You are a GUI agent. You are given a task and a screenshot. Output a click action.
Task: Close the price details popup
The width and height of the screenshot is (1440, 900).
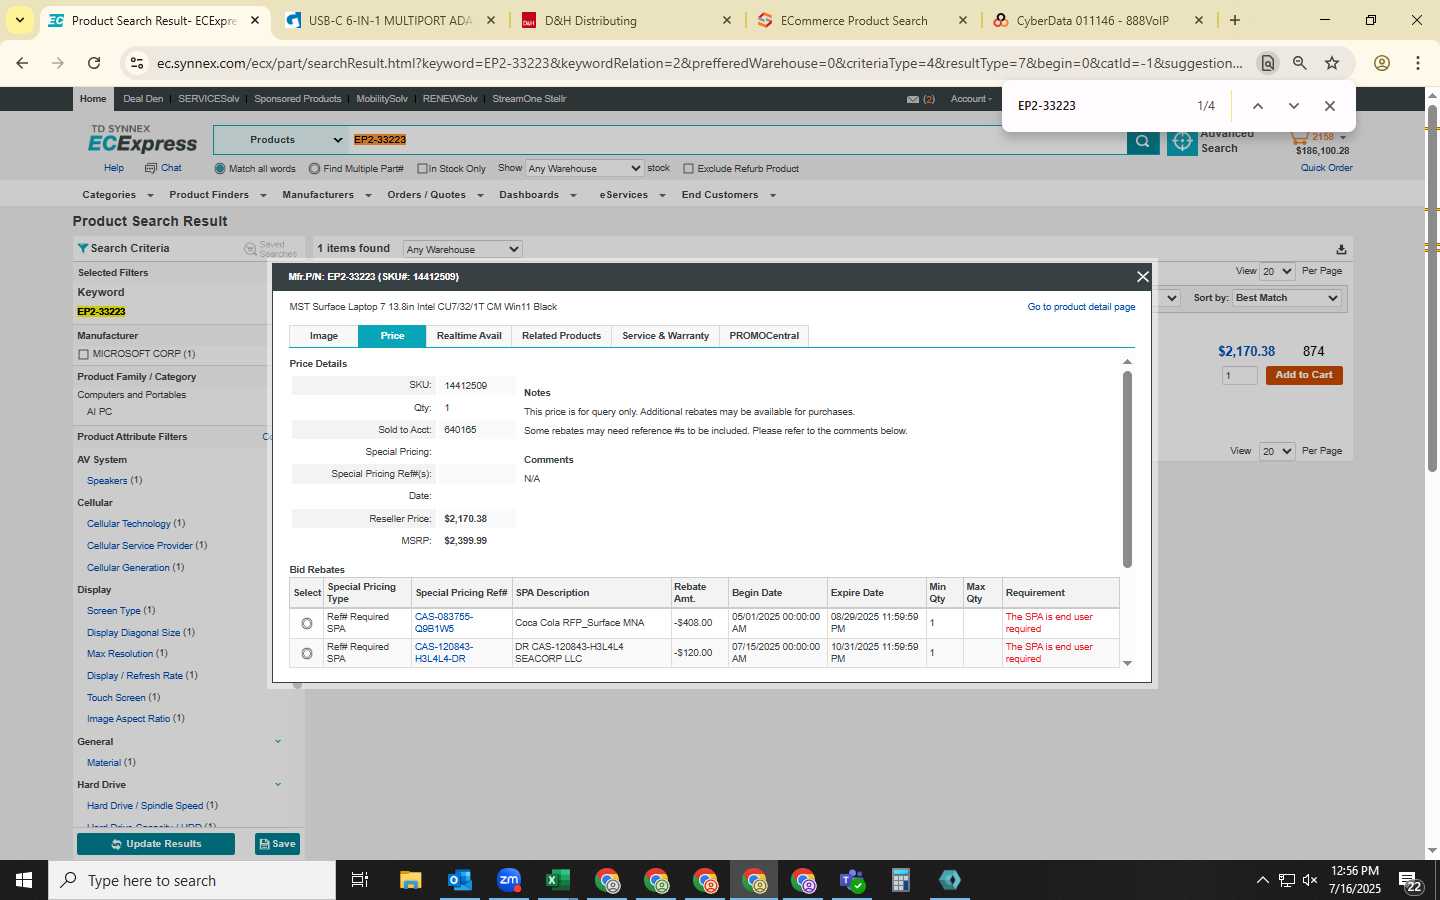tap(1142, 277)
